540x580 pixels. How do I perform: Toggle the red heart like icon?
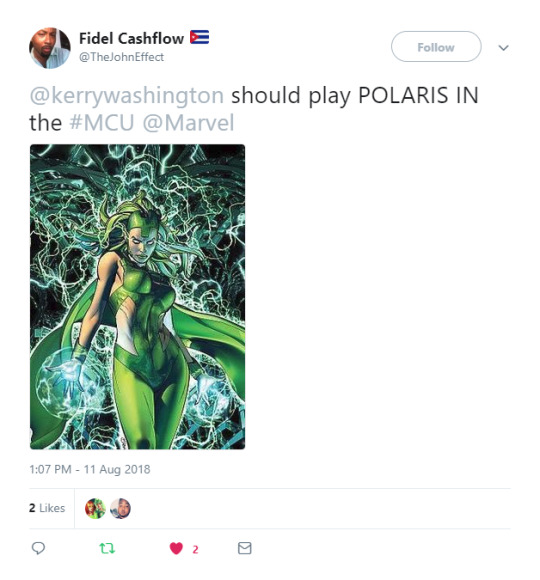176,548
